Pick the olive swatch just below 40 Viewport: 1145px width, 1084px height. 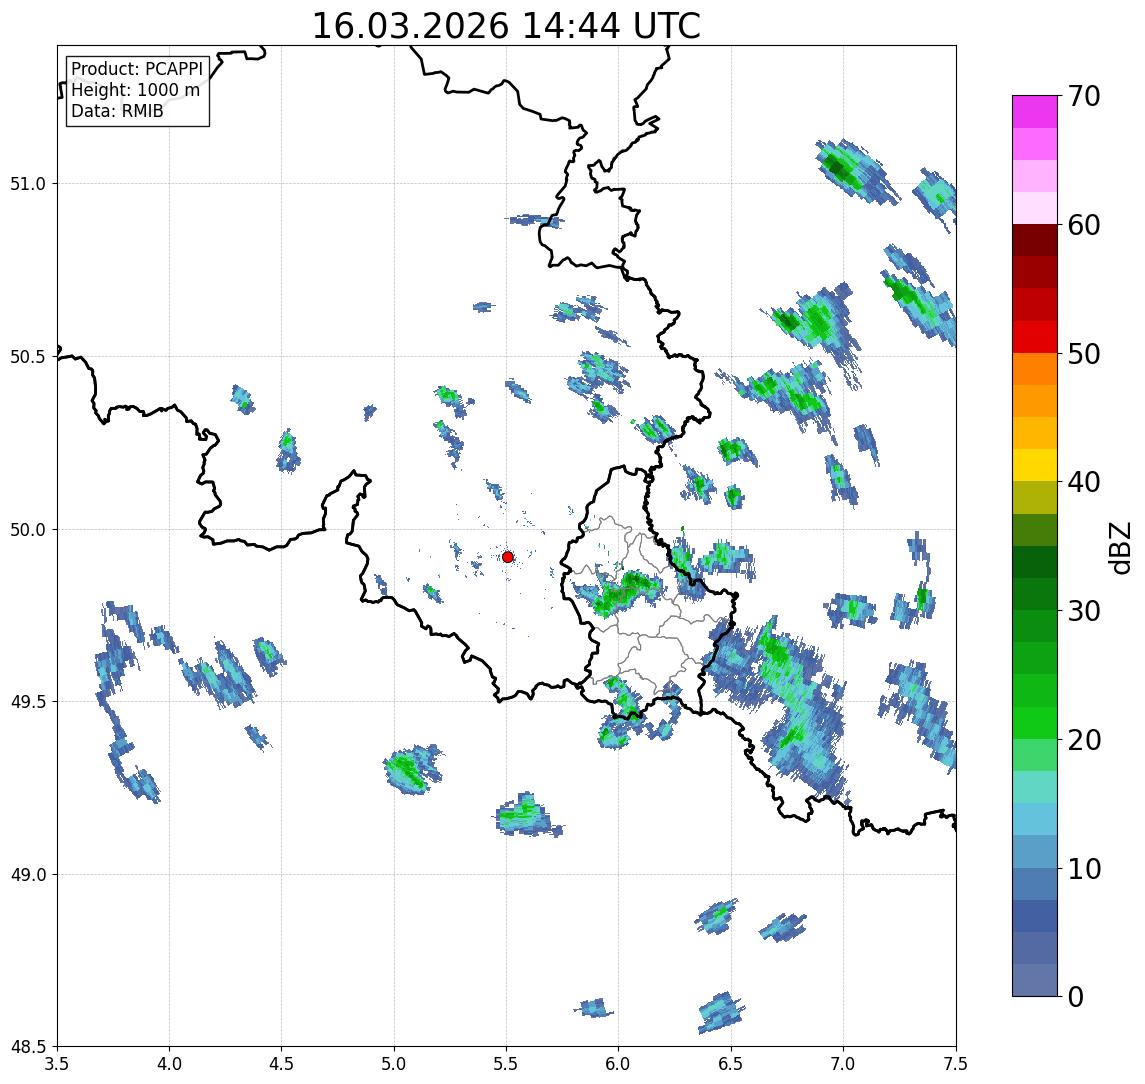(1035, 497)
